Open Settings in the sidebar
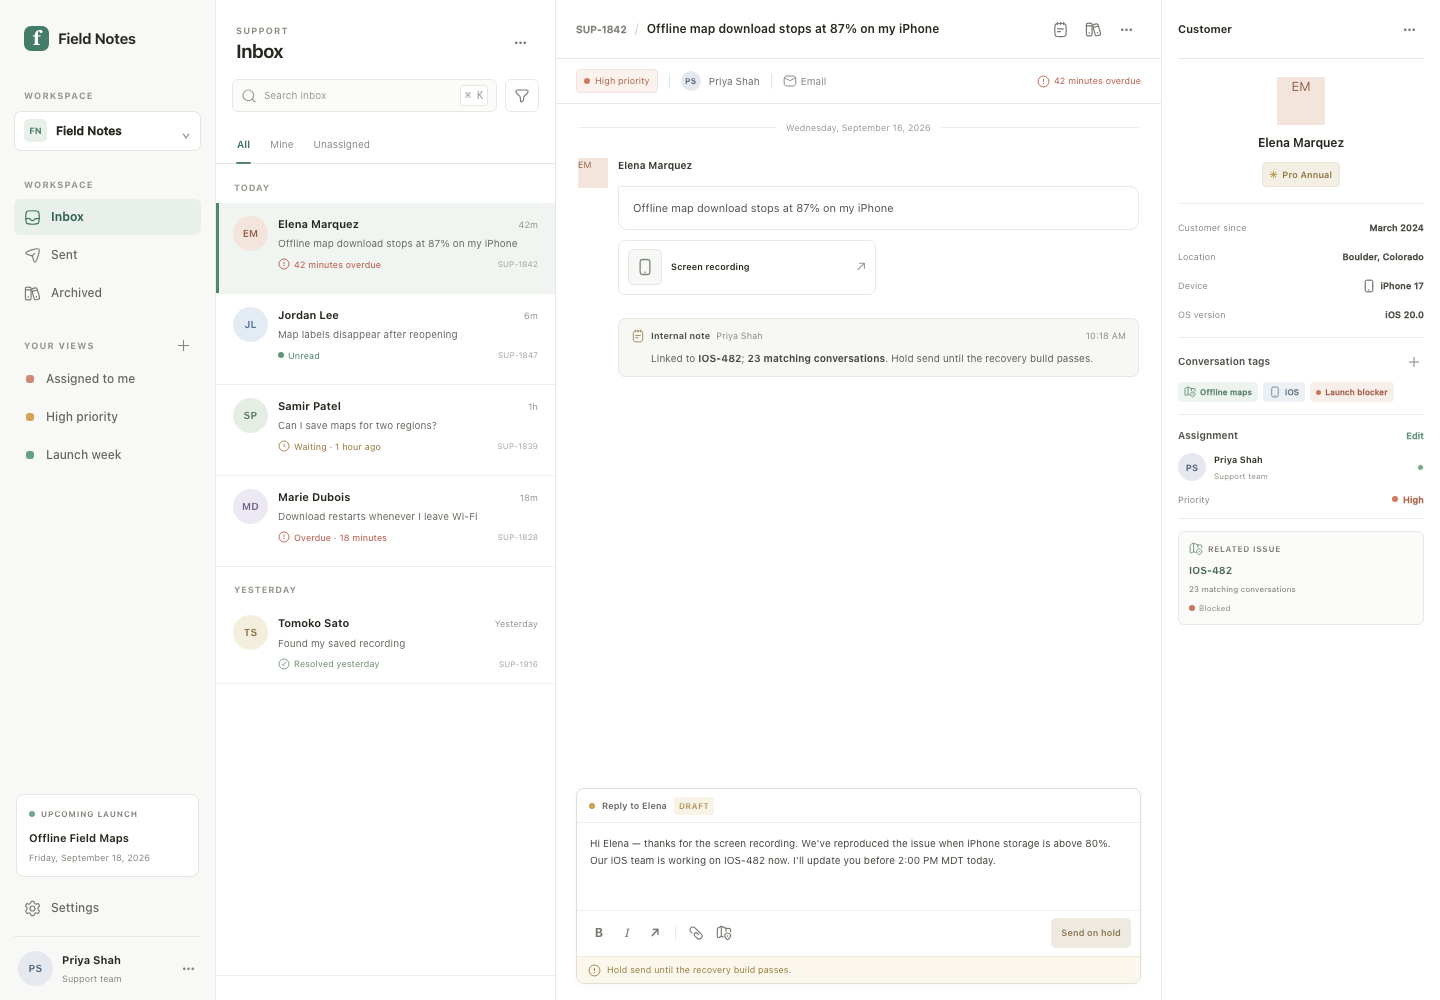1440x1000 pixels. pyautogui.click(x=108, y=908)
